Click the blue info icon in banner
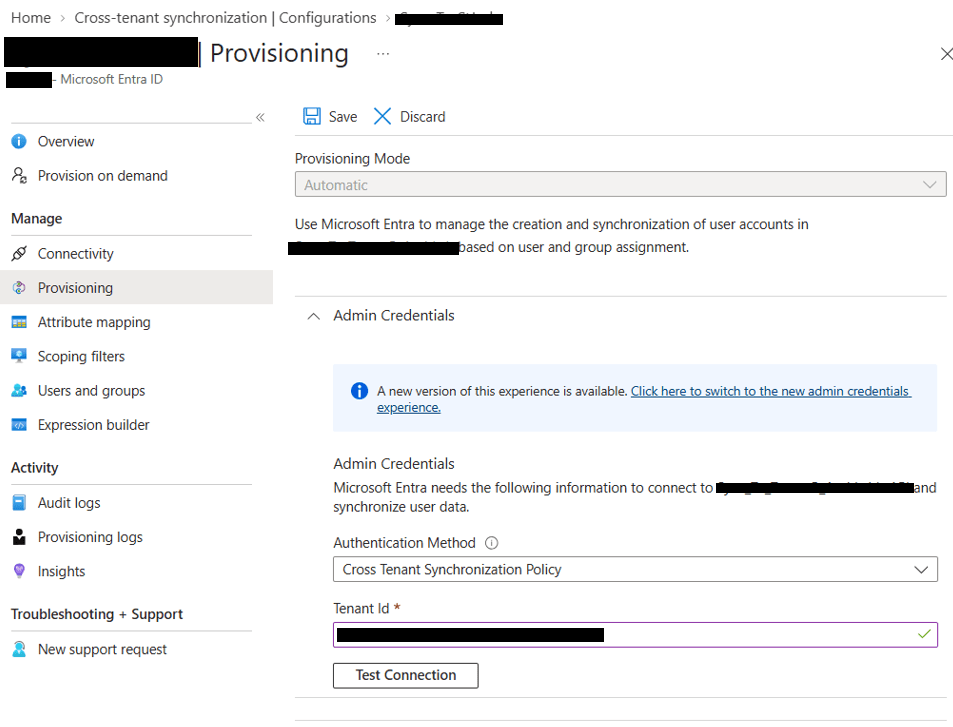Image resolution: width=953 pixels, height=727 pixels. pyautogui.click(x=359, y=391)
